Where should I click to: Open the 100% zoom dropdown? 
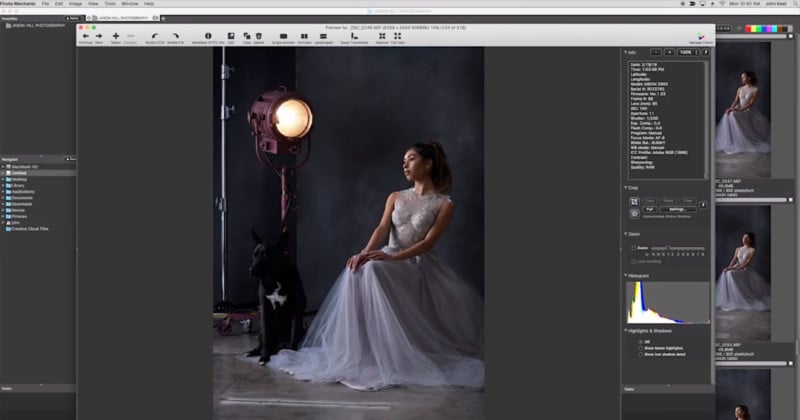[688, 52]
